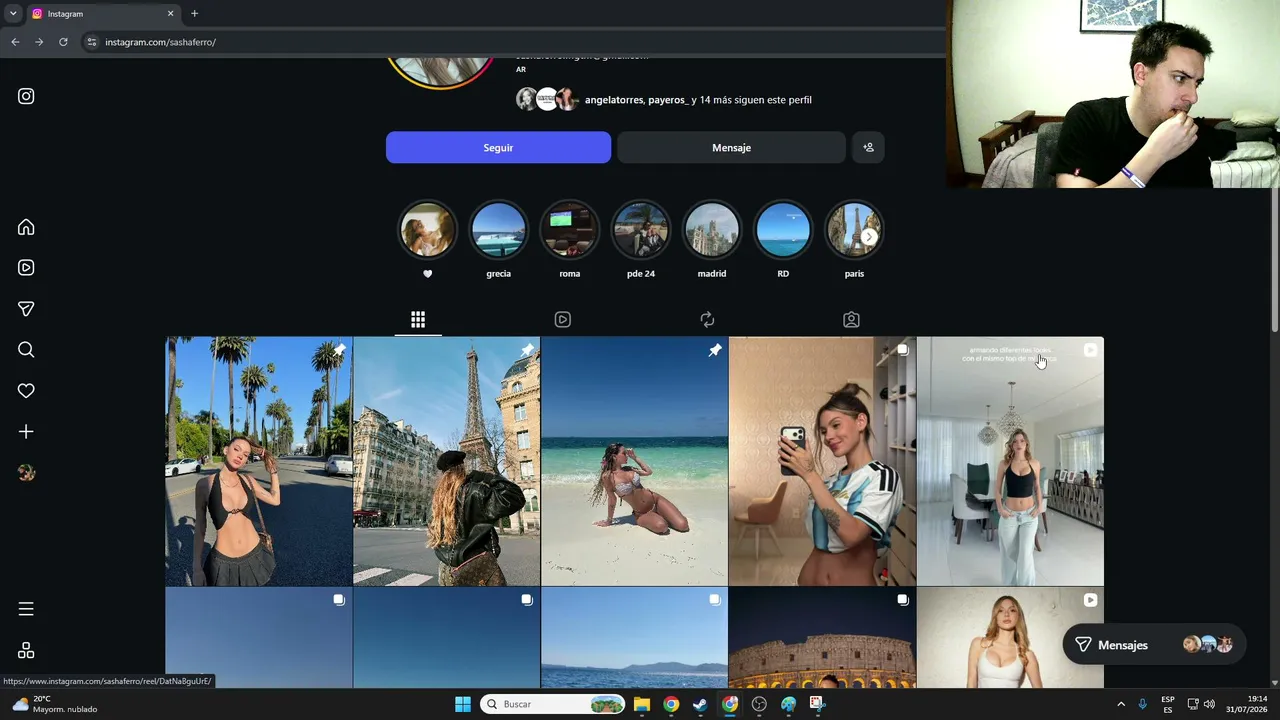This screenshot has width=1280, height=720.
Task: Open the white top reel post
Action: point(1010,637)
